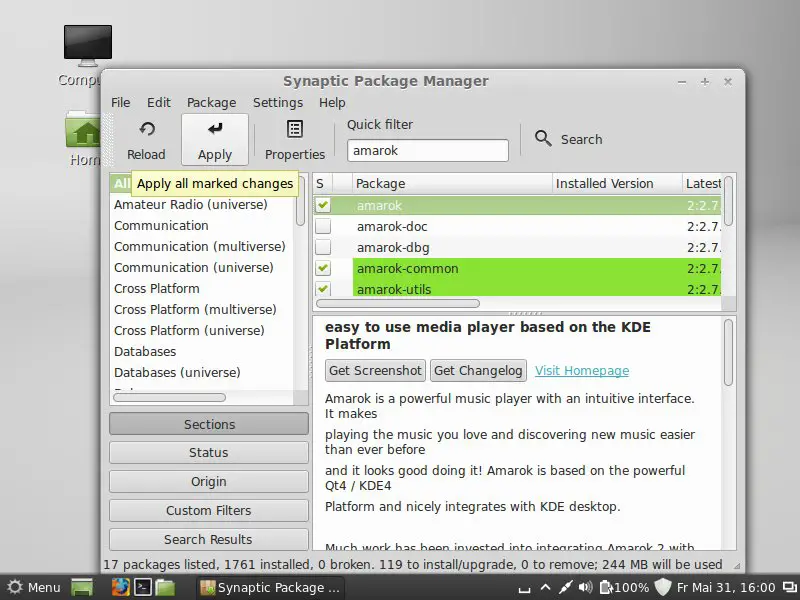Click the network connection tray icon
800x600 pixels.
pyautogui.click(x=565, y=587)
